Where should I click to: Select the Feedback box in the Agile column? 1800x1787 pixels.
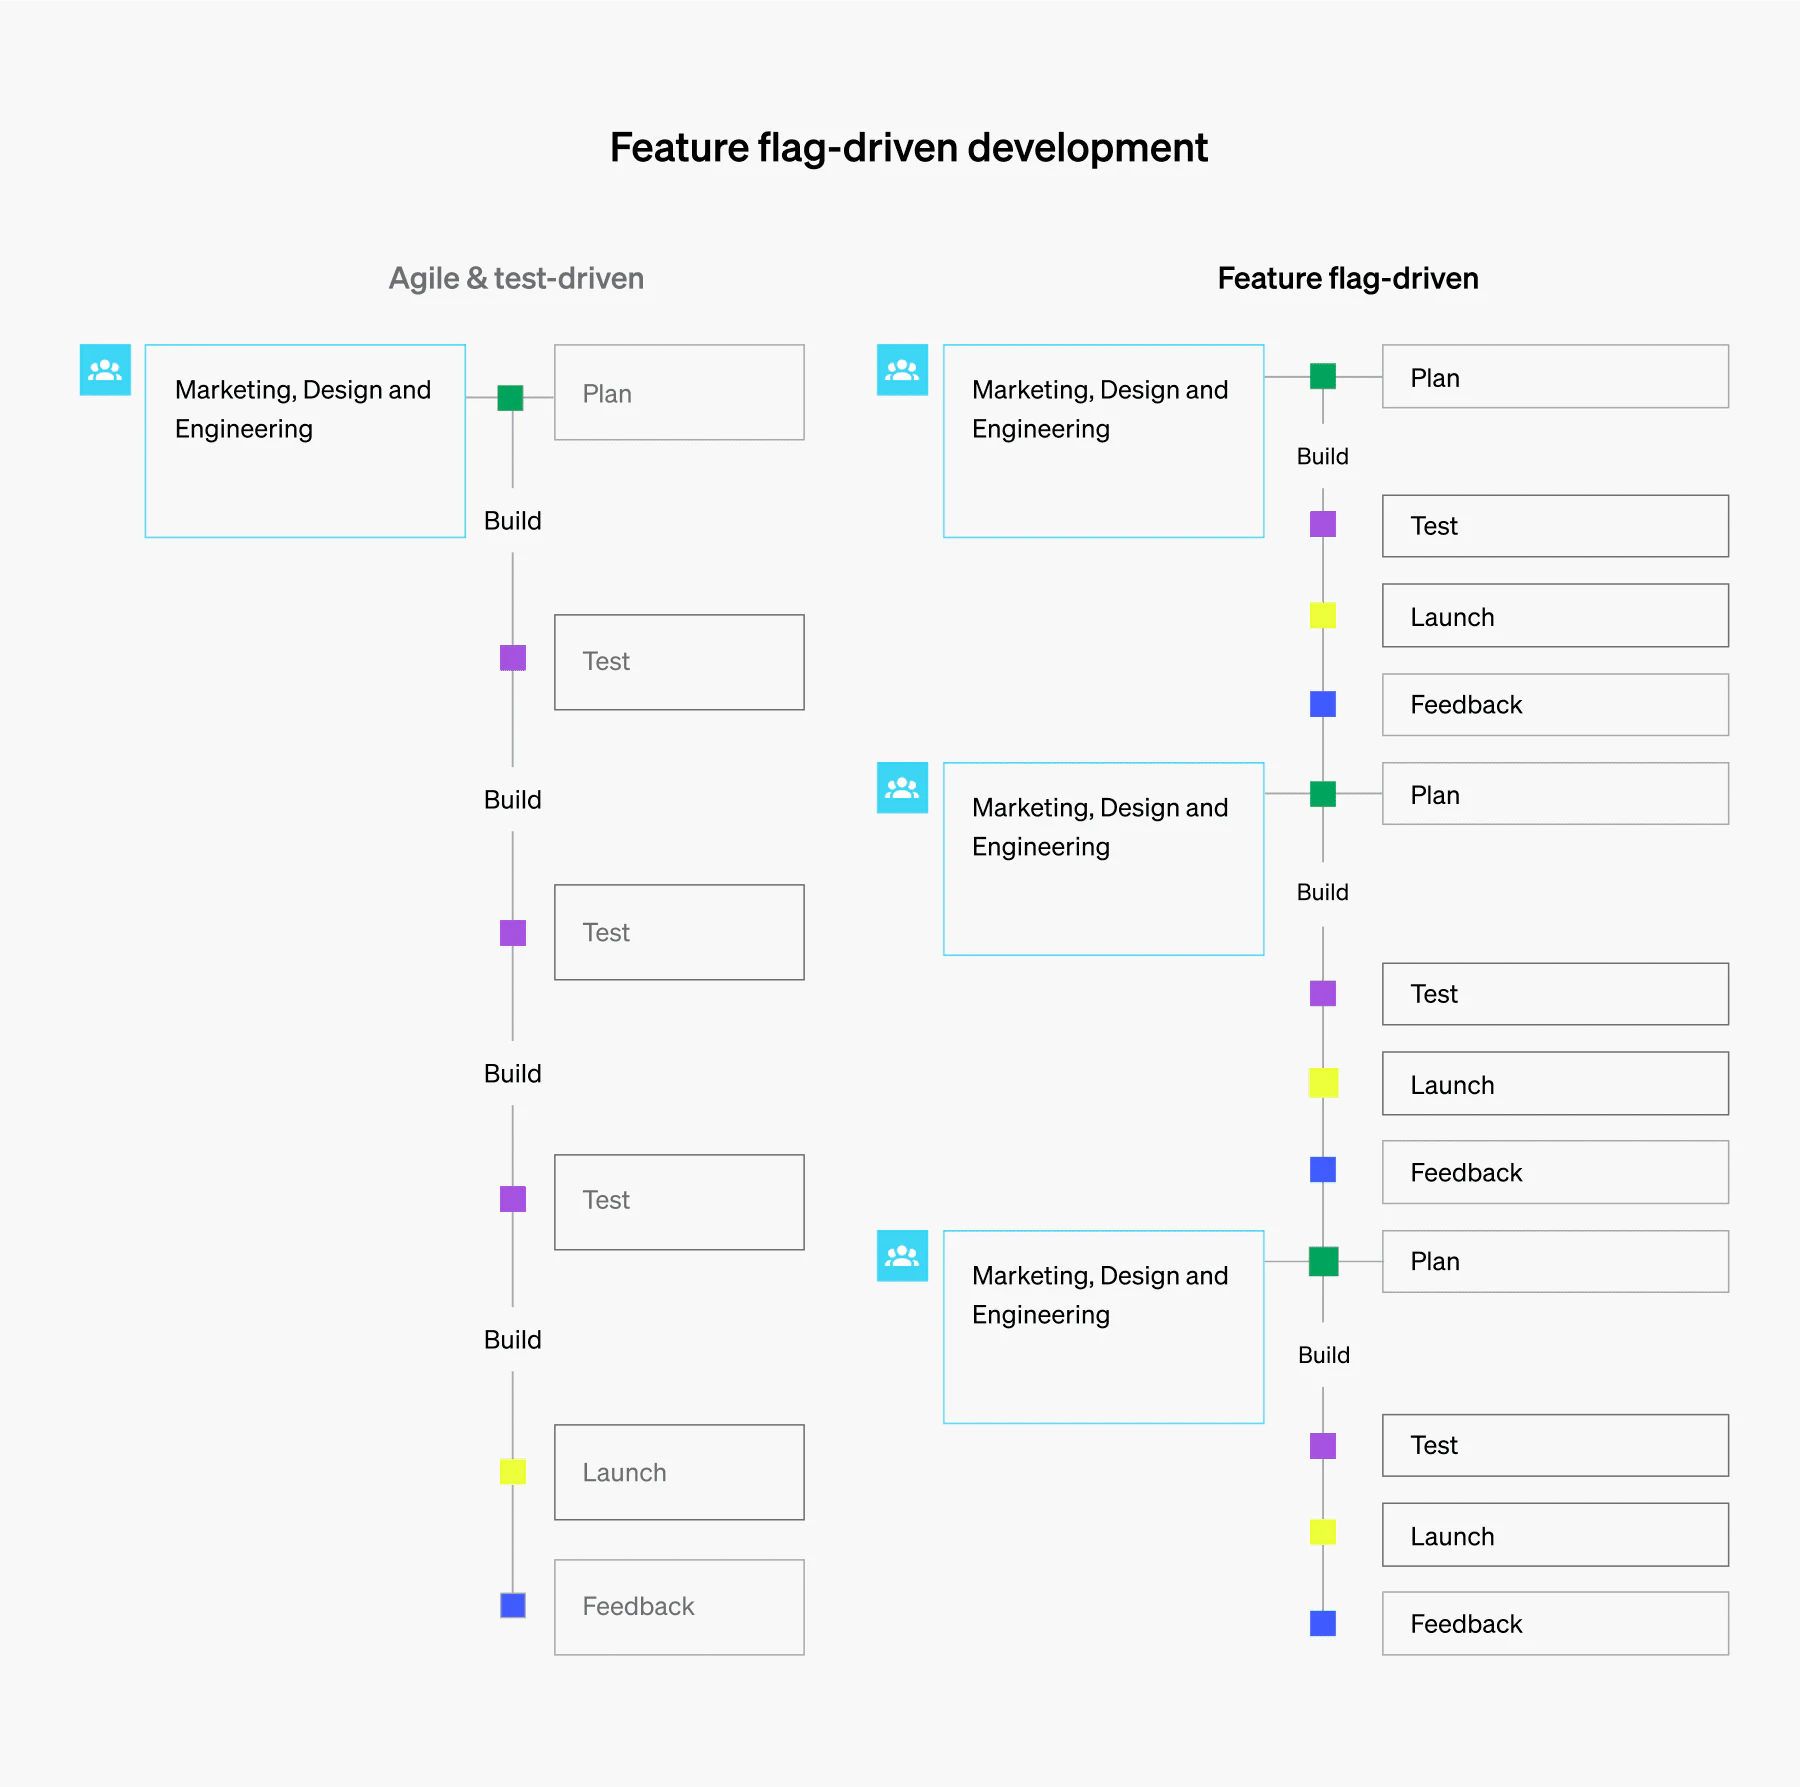[x=679, y=1607]
